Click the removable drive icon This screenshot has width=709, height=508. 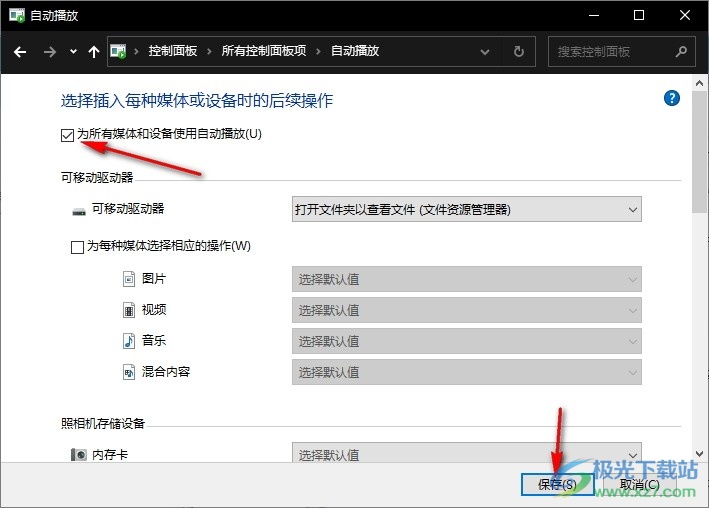pyautogui.click(x=79, y=211)
